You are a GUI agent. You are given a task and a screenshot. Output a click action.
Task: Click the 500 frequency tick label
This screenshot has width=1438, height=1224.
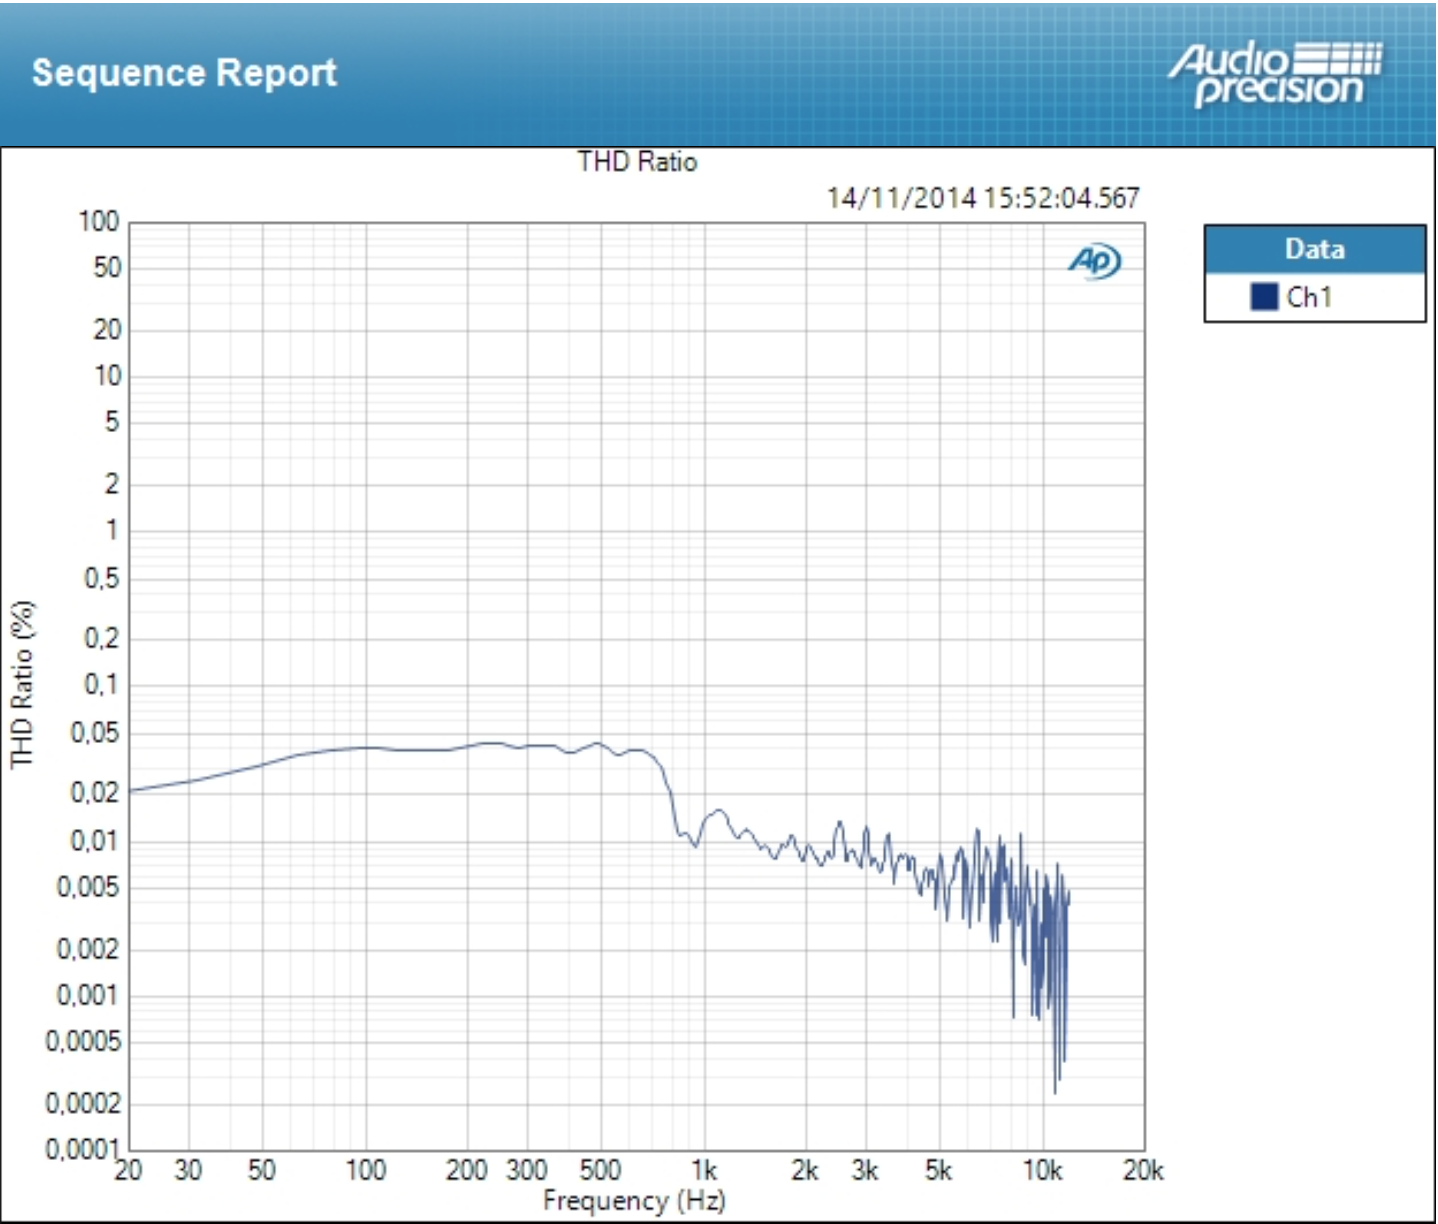coord(600,1170)
